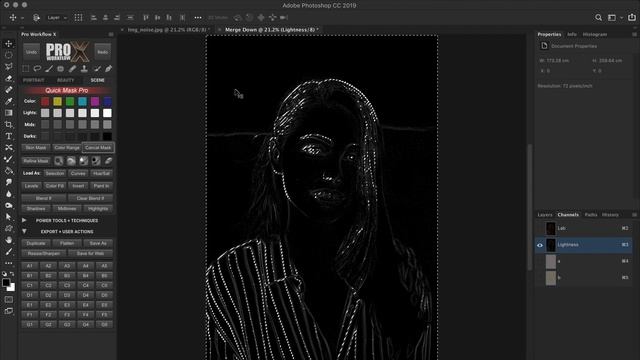Select the PORTRAIT tab in Pro Workflow
Screen dimensions: 640x360
click(x=33, y=80)
